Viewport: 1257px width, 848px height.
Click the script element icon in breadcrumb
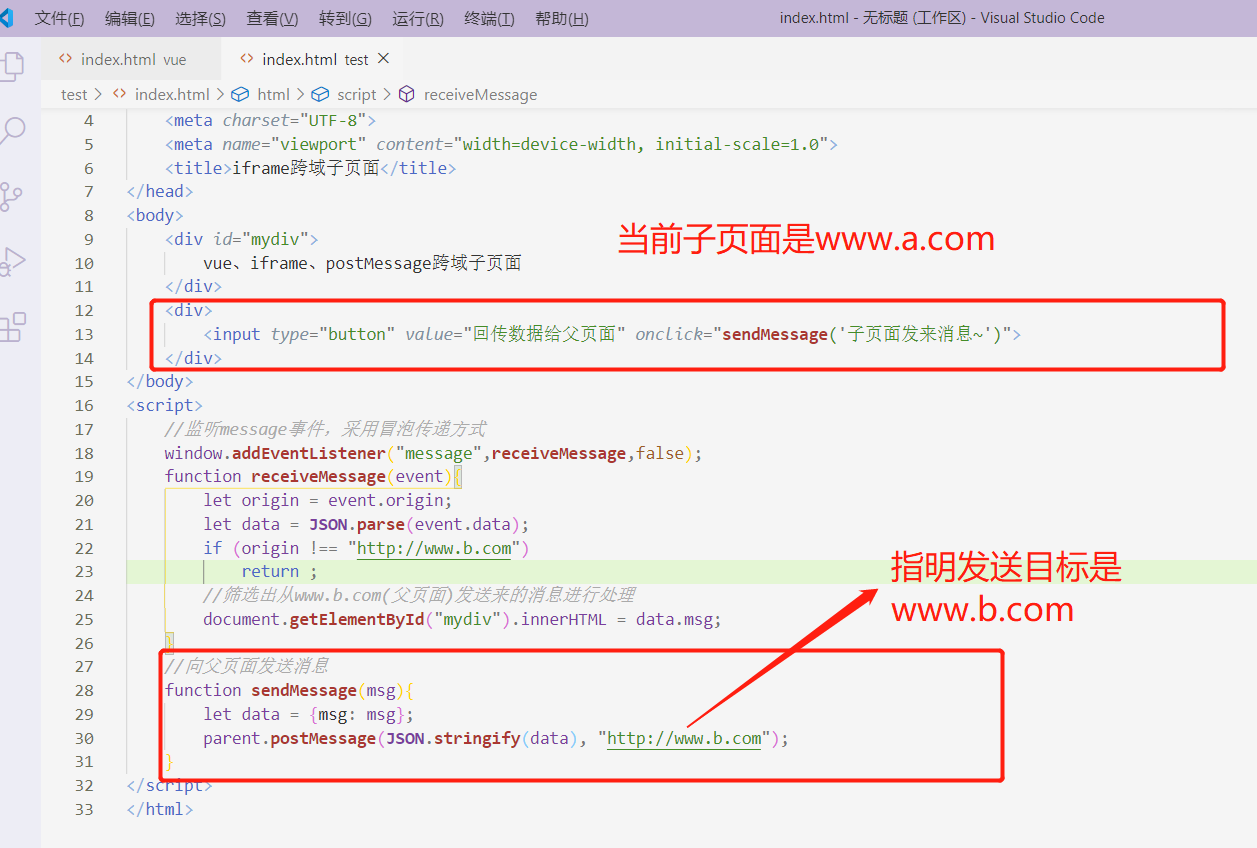point(320,94)
